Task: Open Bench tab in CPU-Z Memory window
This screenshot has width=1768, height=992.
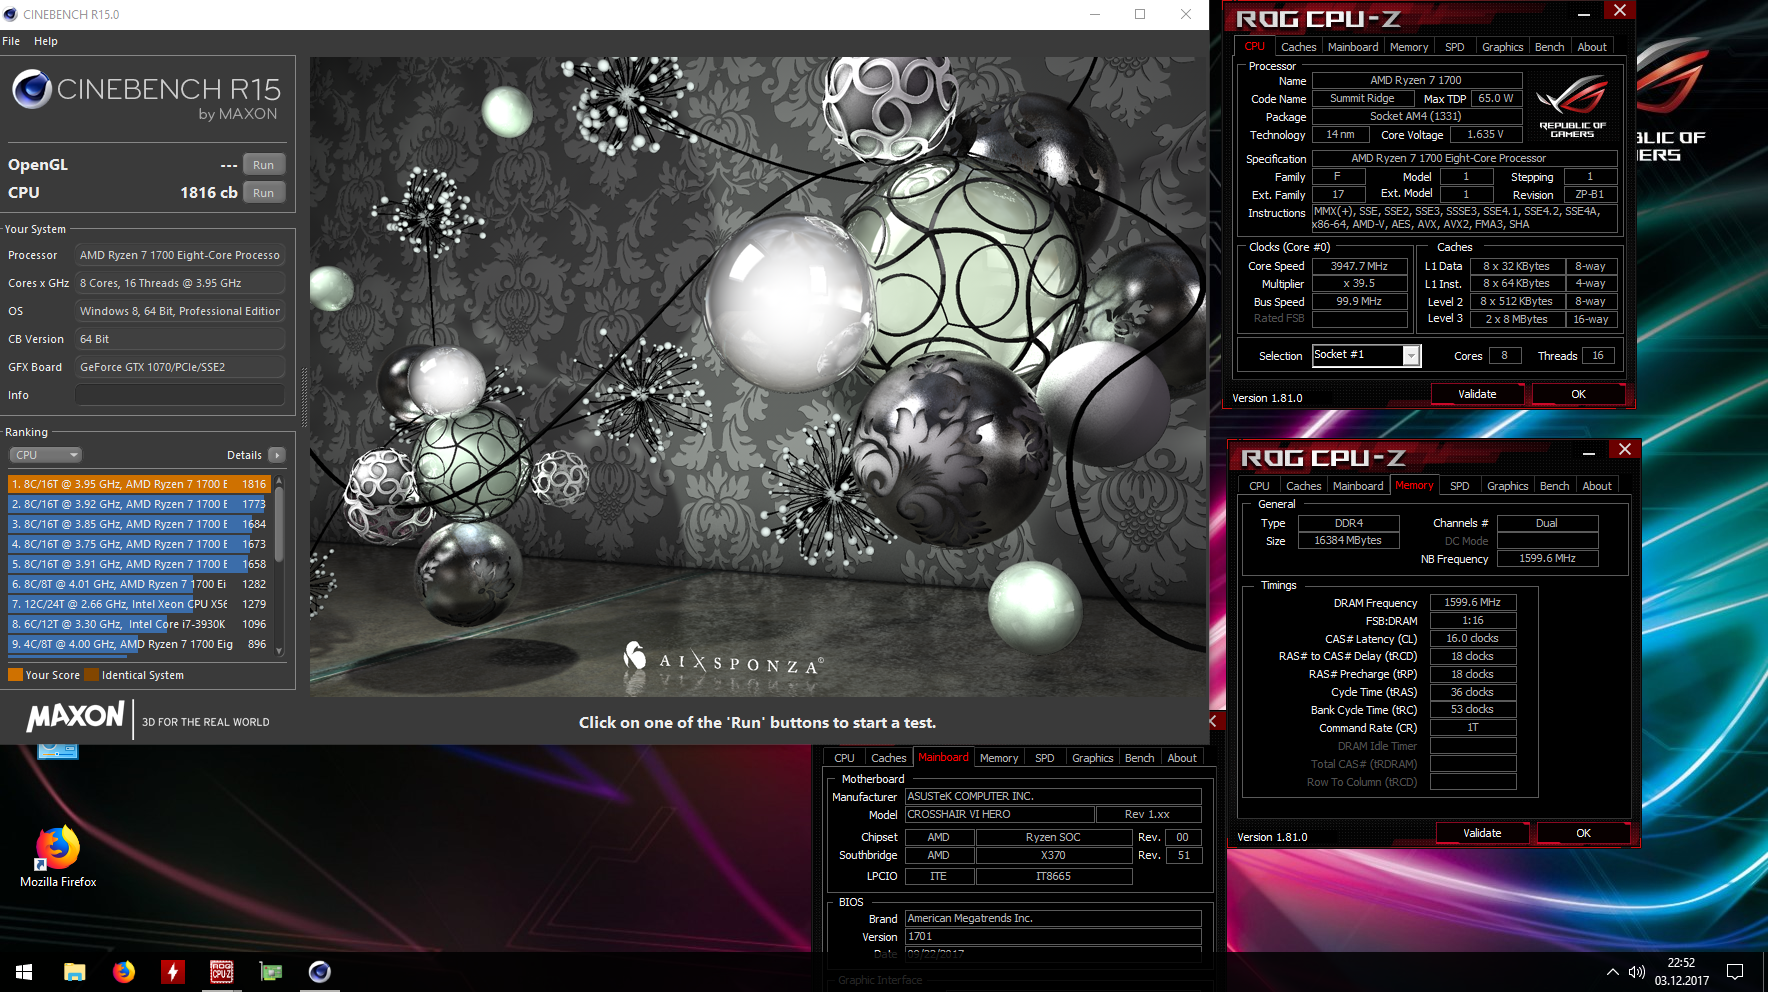Action: pos(1554,486)
